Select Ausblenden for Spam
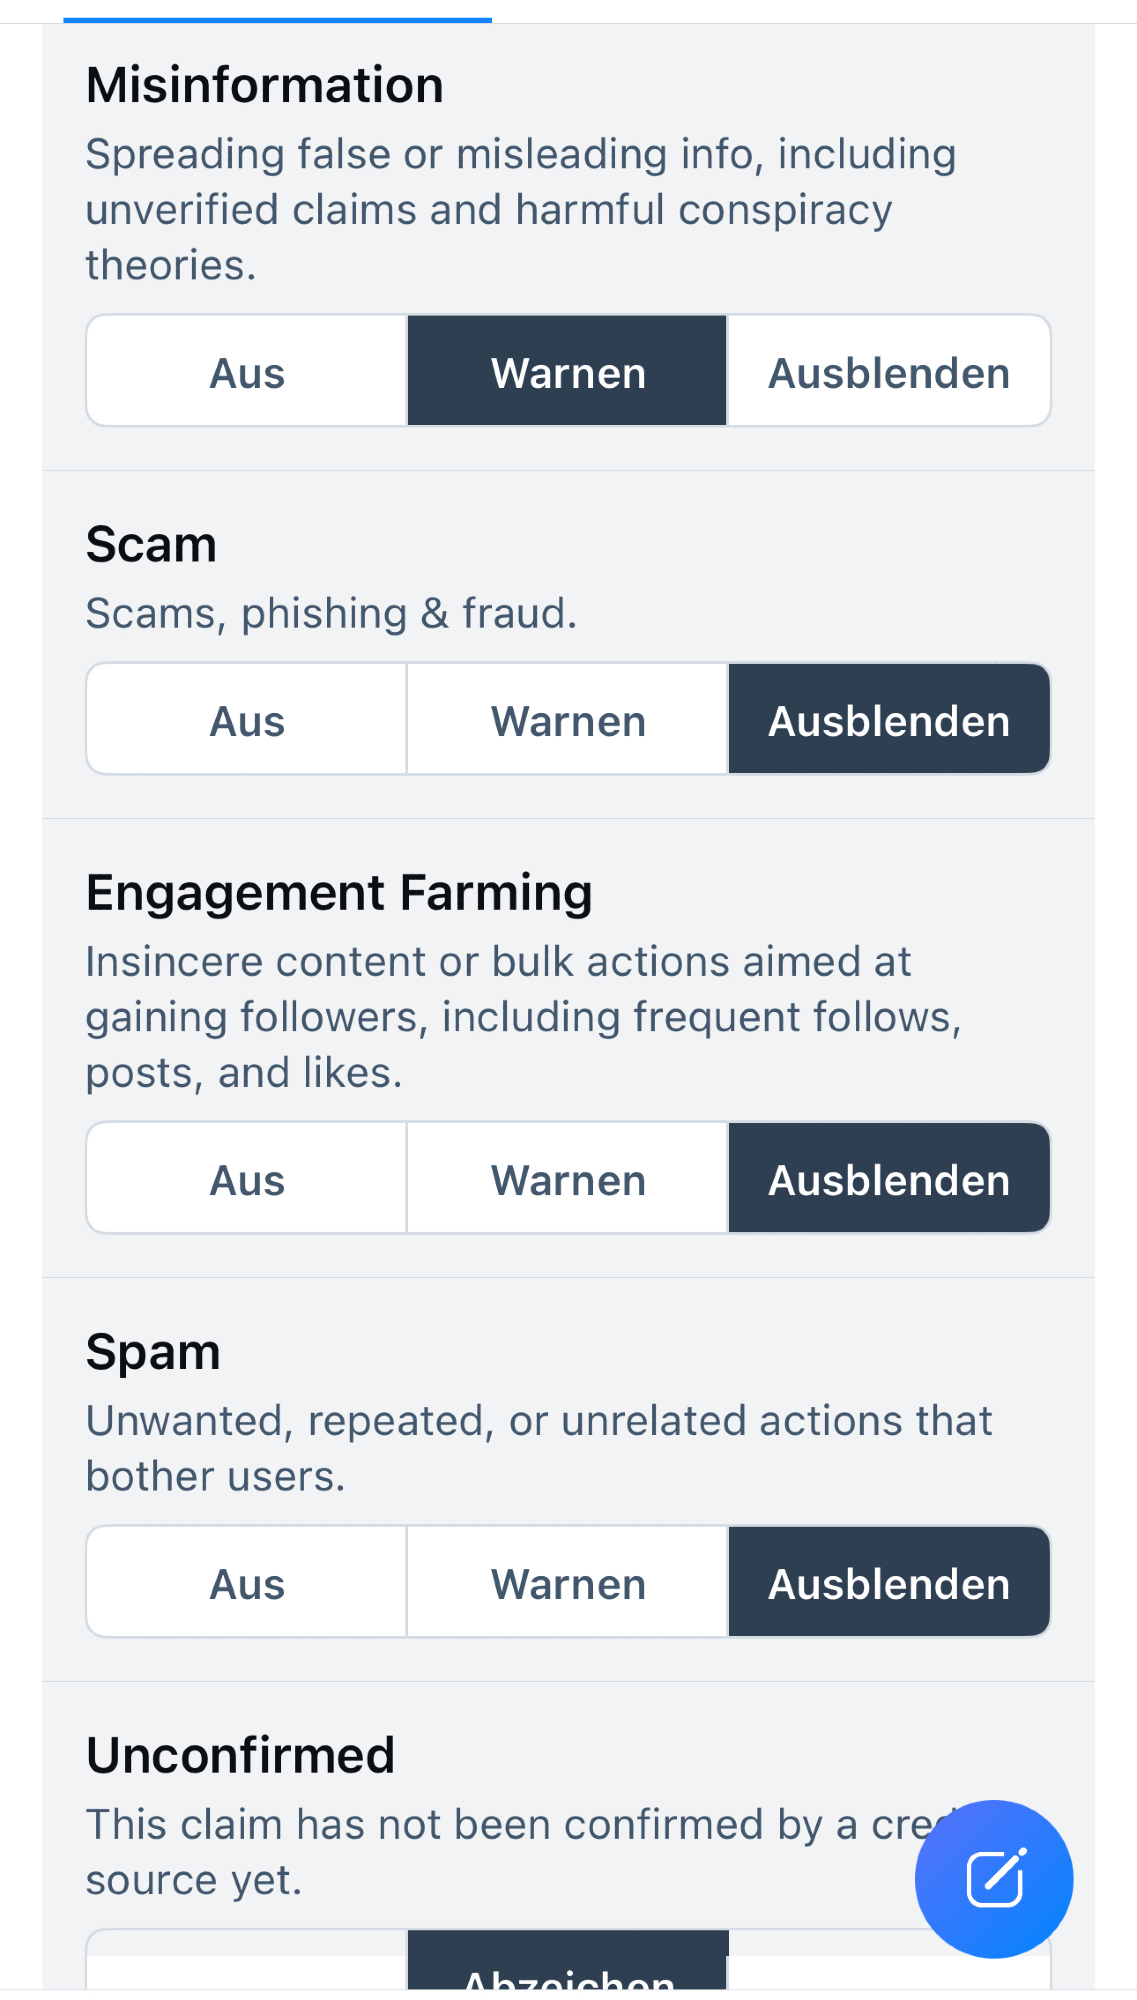The width and height of the screenshot is (1137, 2000). [888, 1583]
